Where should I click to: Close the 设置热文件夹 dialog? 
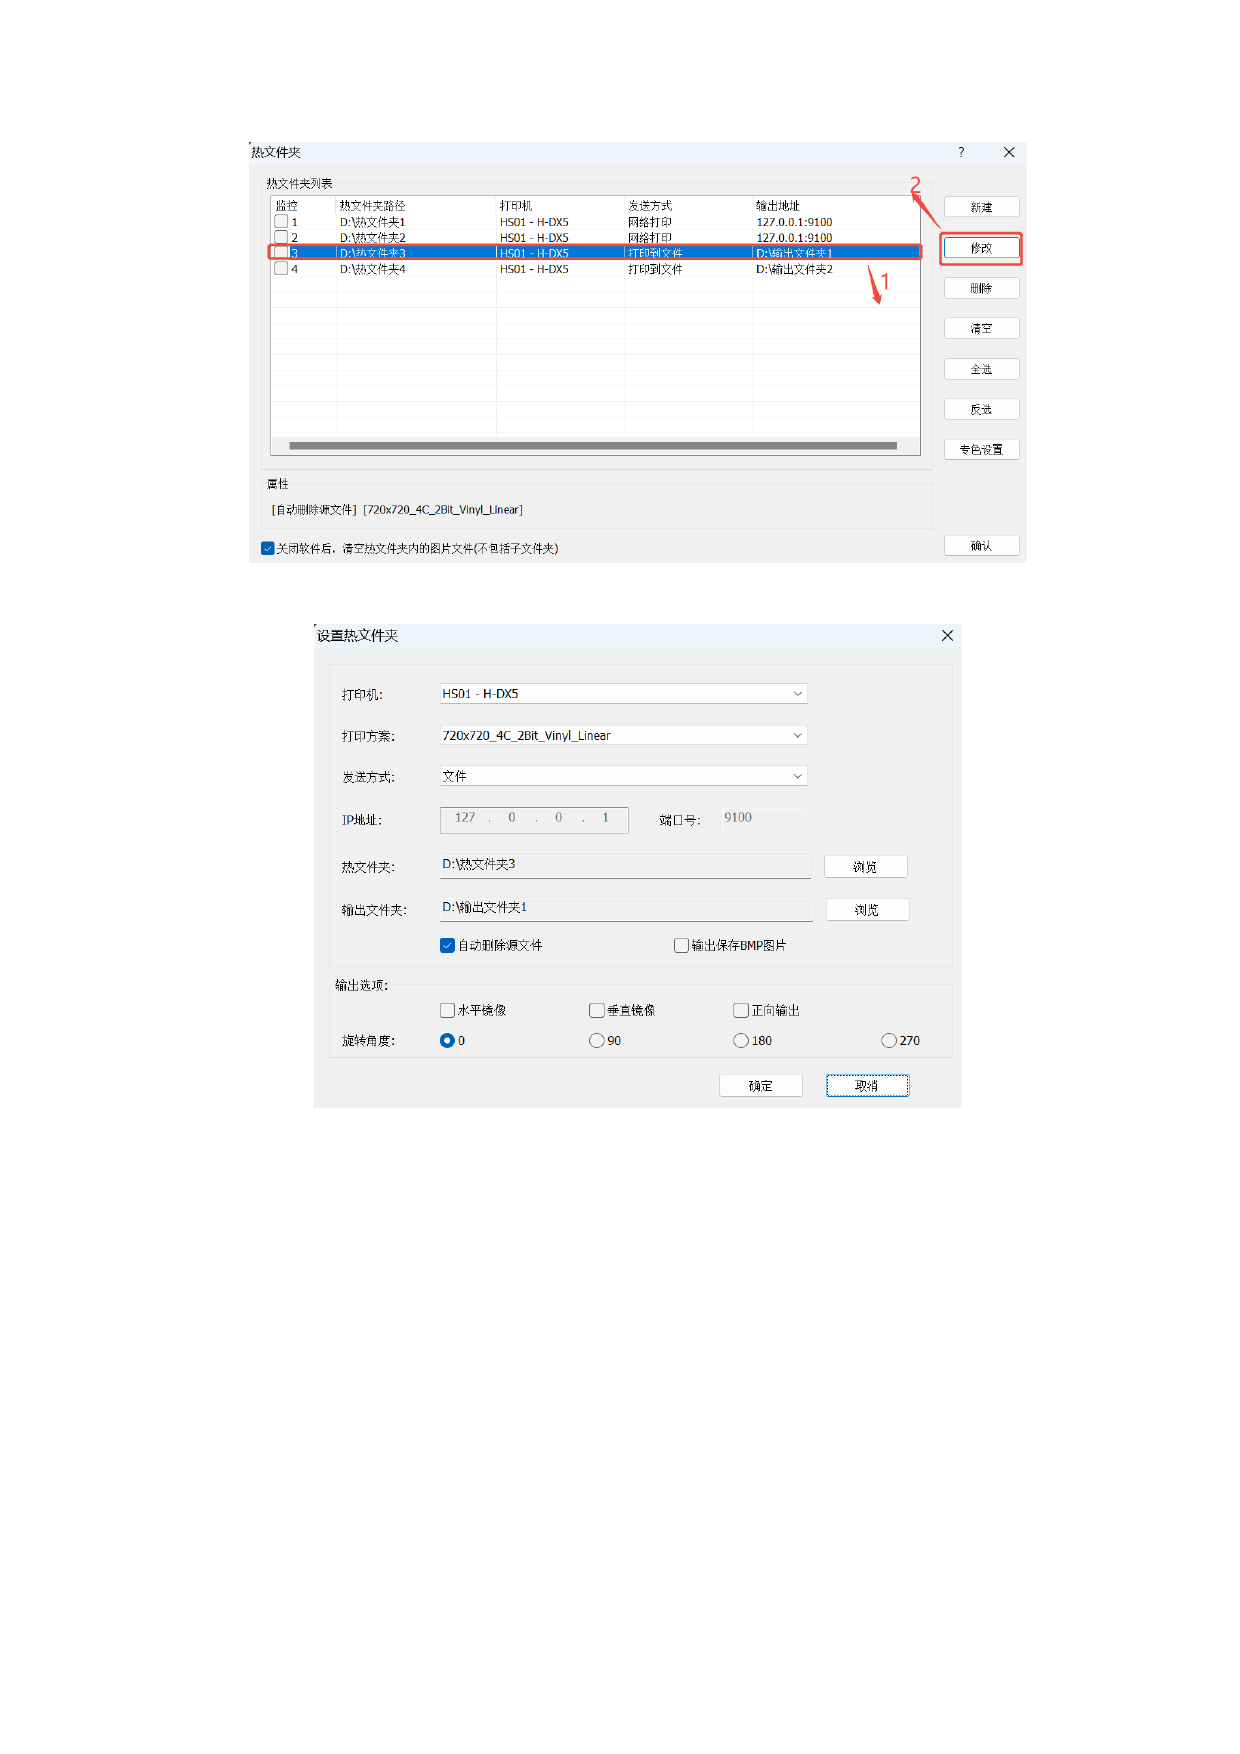tap(947, 635)
